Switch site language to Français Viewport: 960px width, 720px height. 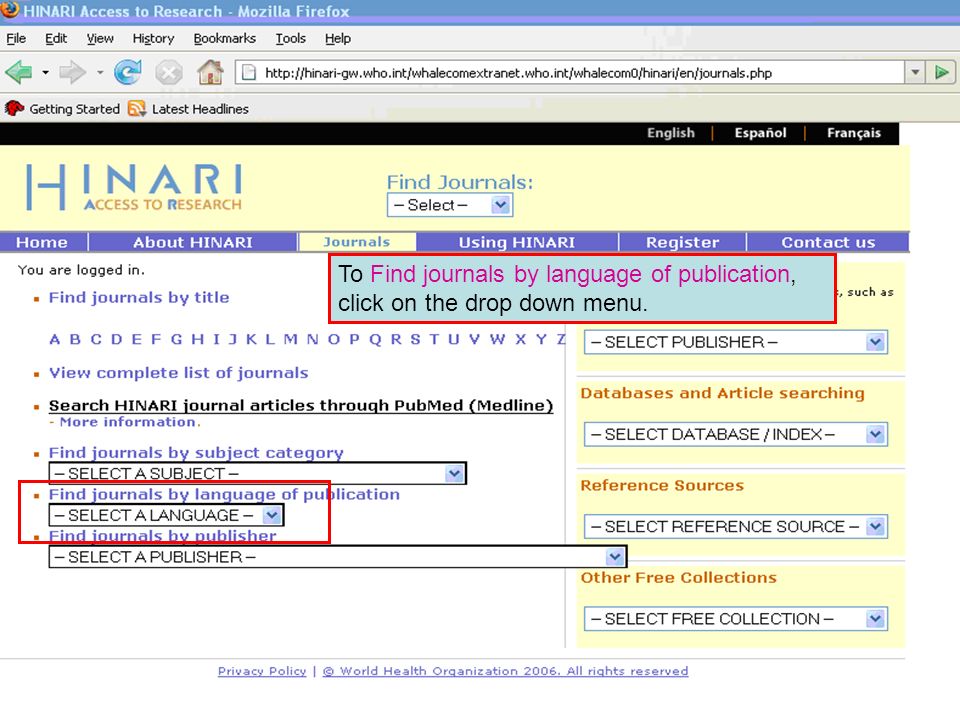(x=853, y=133)
